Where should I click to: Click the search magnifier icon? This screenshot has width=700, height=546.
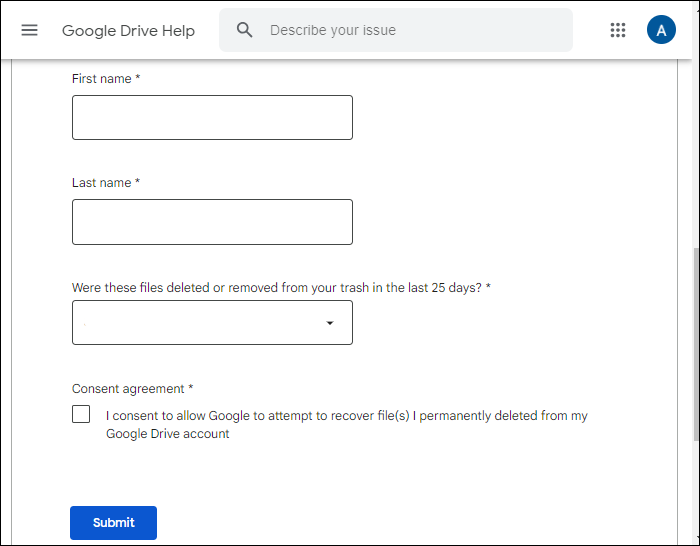[245, 30]
